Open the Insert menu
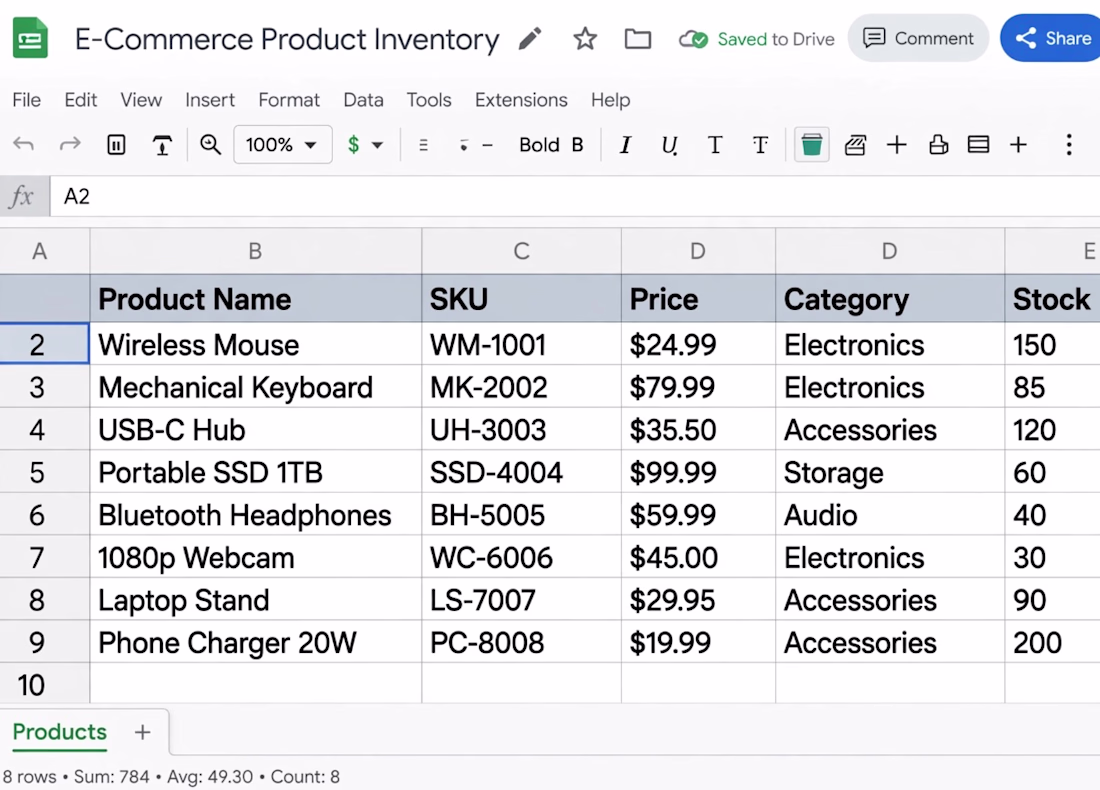Screen dimensions: 1100x790 coord(210,100)
